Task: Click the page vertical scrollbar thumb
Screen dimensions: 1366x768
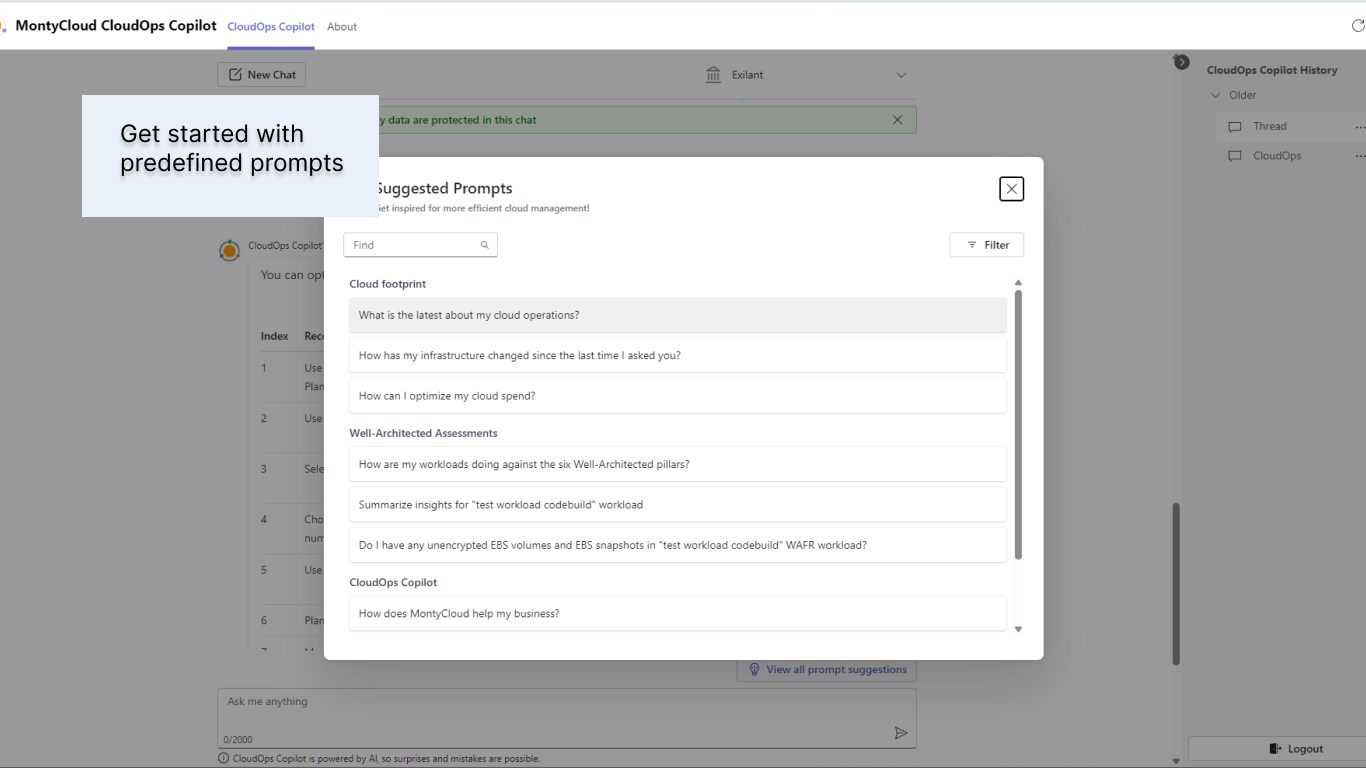Action: tap(1176, 584)
